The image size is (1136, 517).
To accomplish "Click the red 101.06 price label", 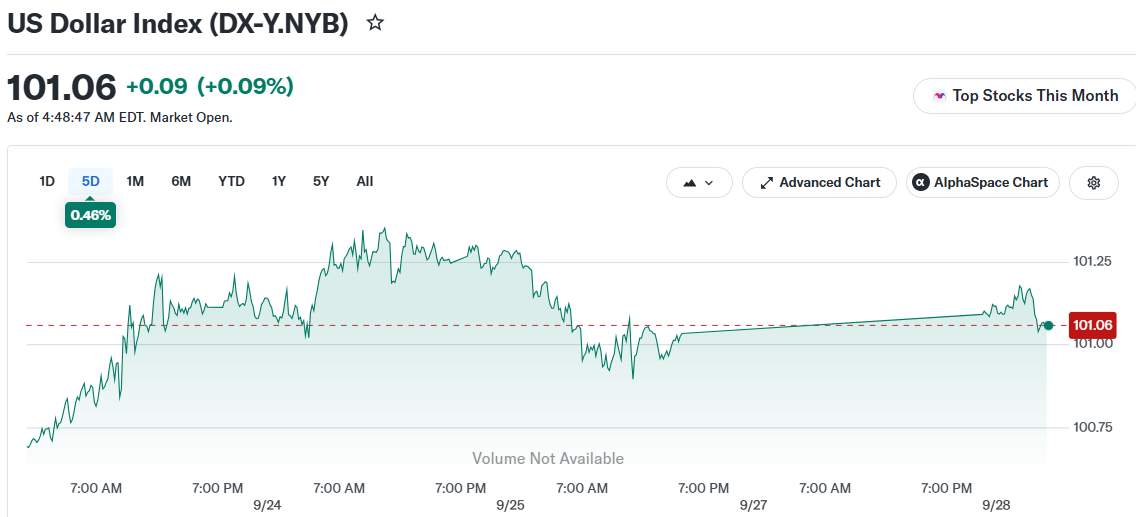I will pyautogui.click(x=1092, y=325).
